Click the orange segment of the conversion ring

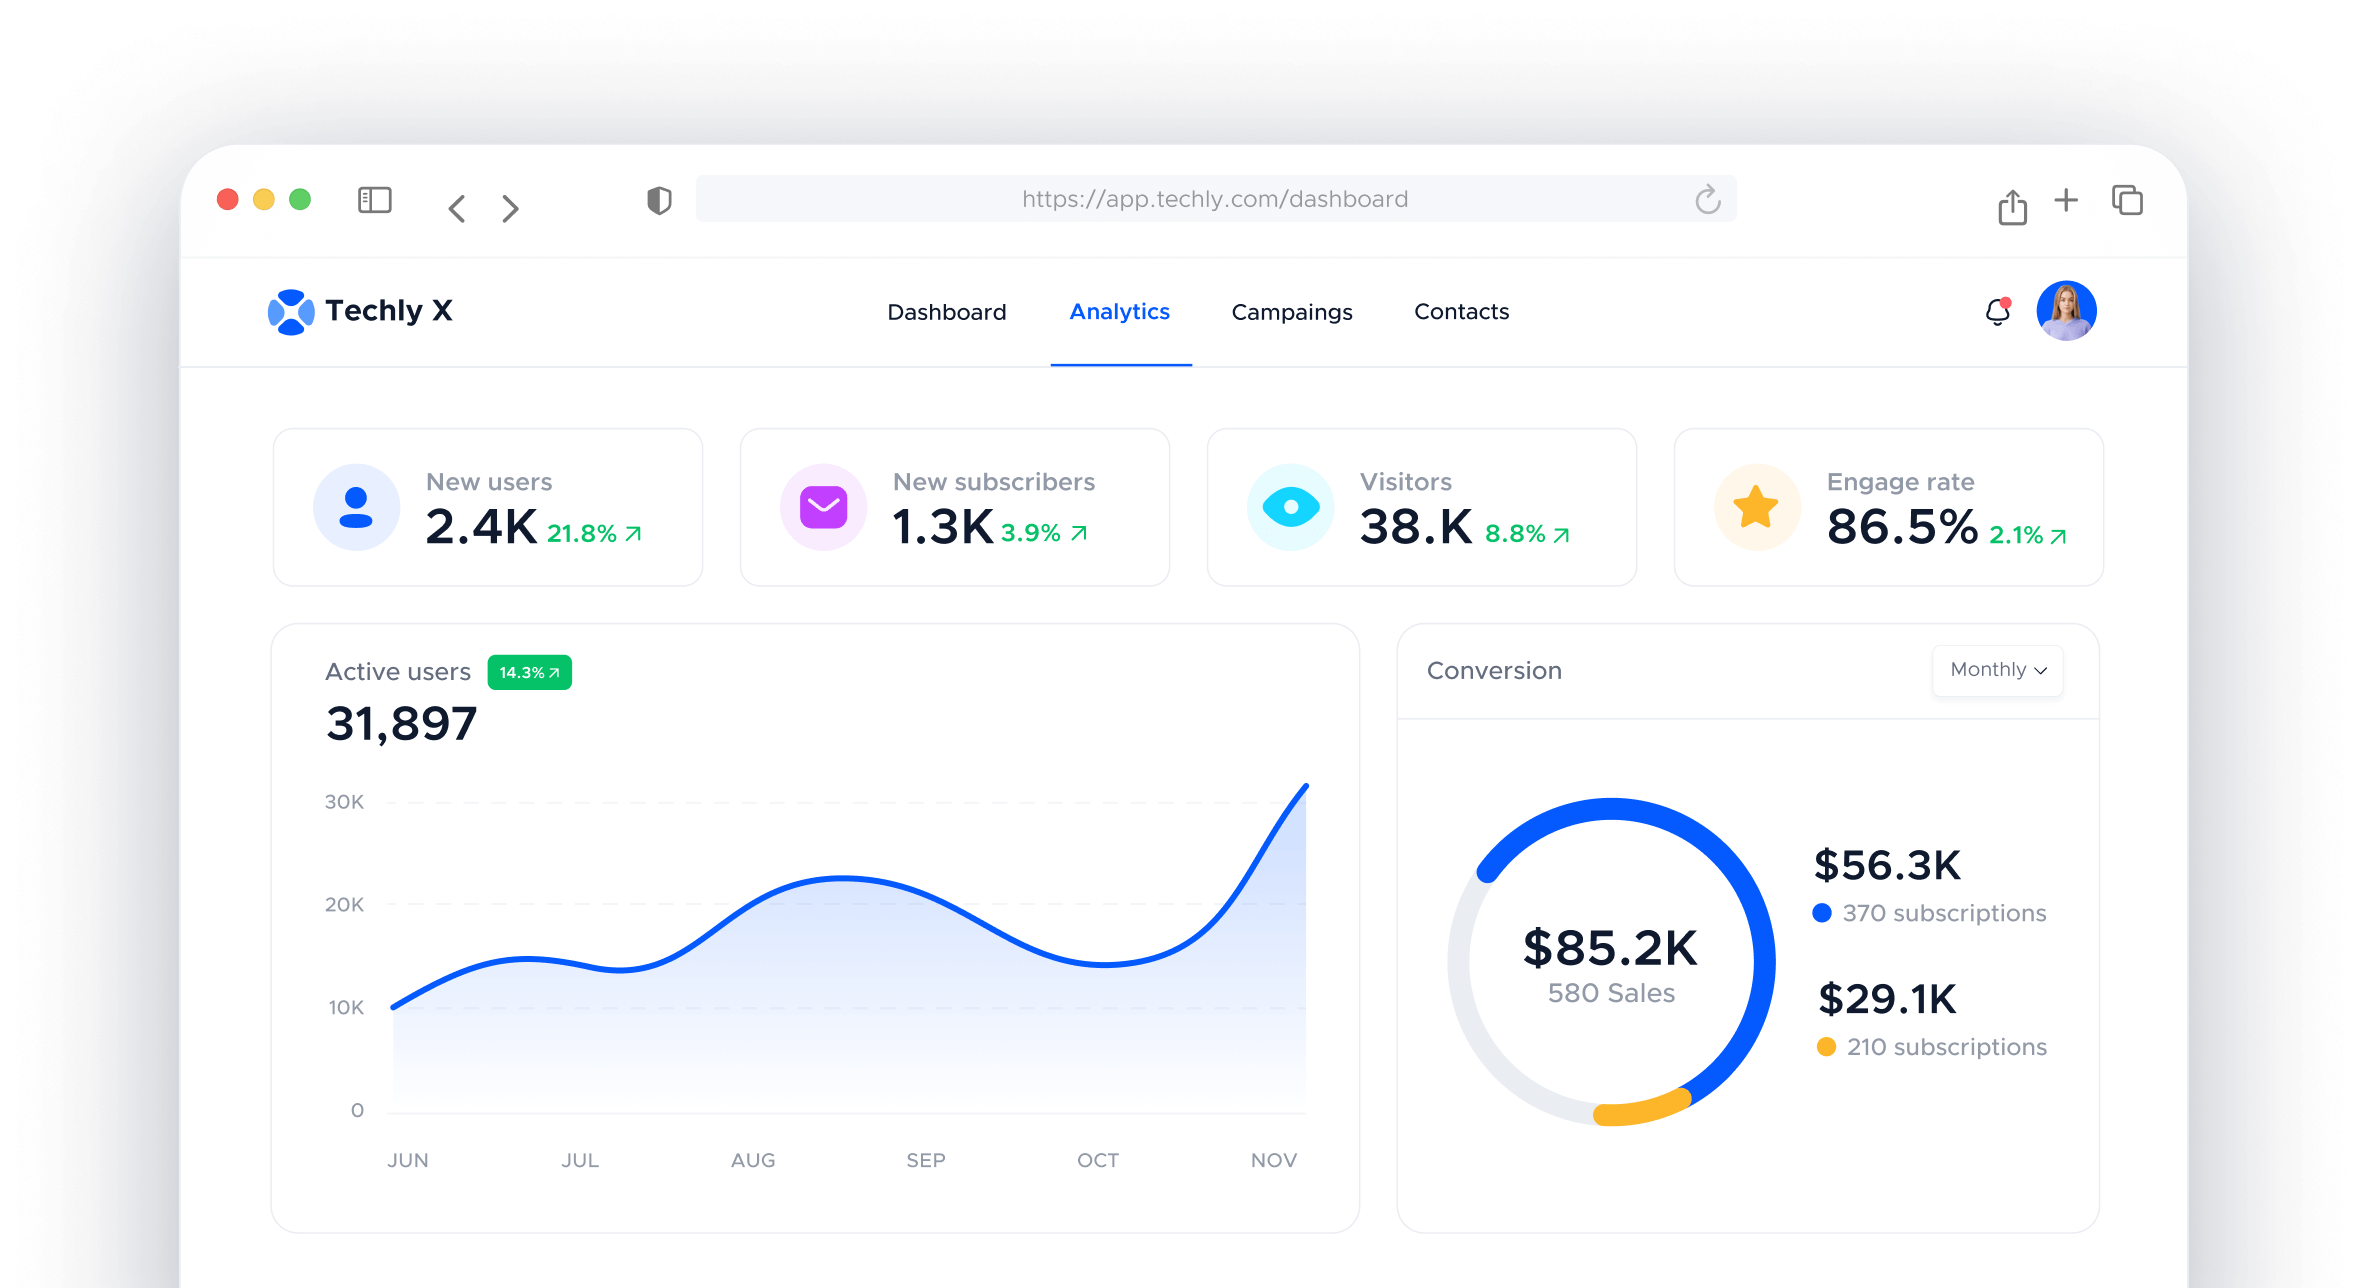[x=1641, y=1108]
